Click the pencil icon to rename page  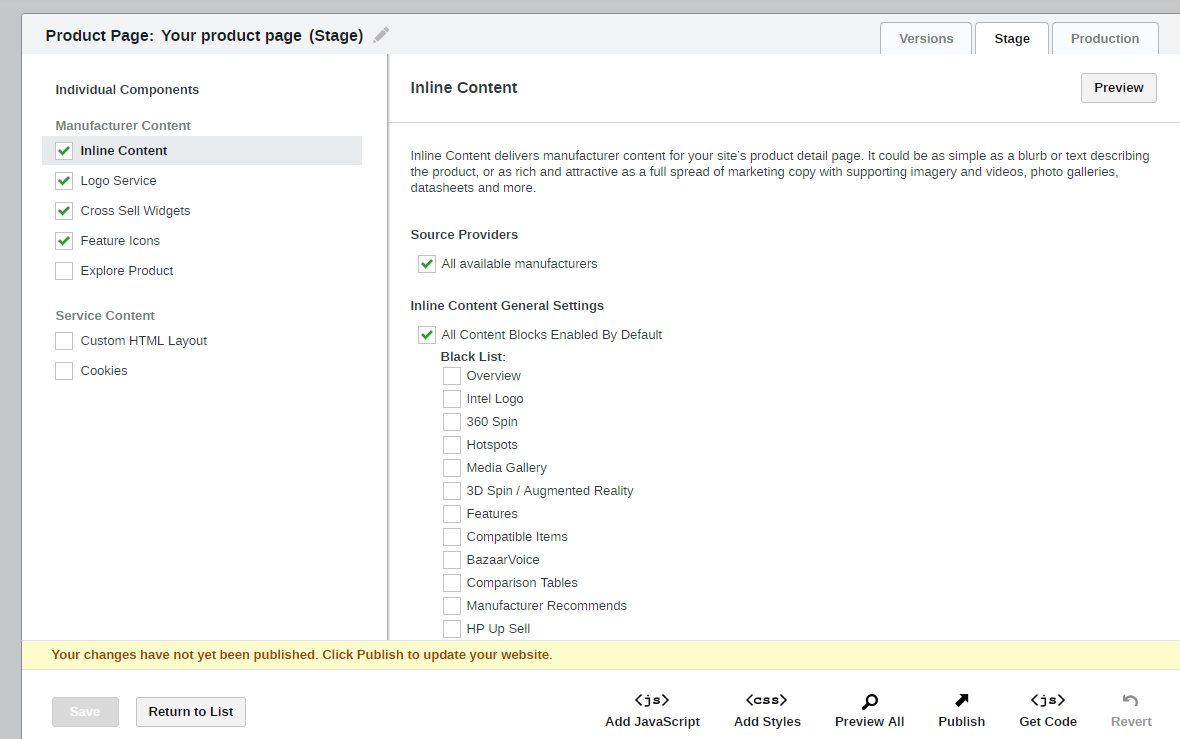[x=382, y=35]
